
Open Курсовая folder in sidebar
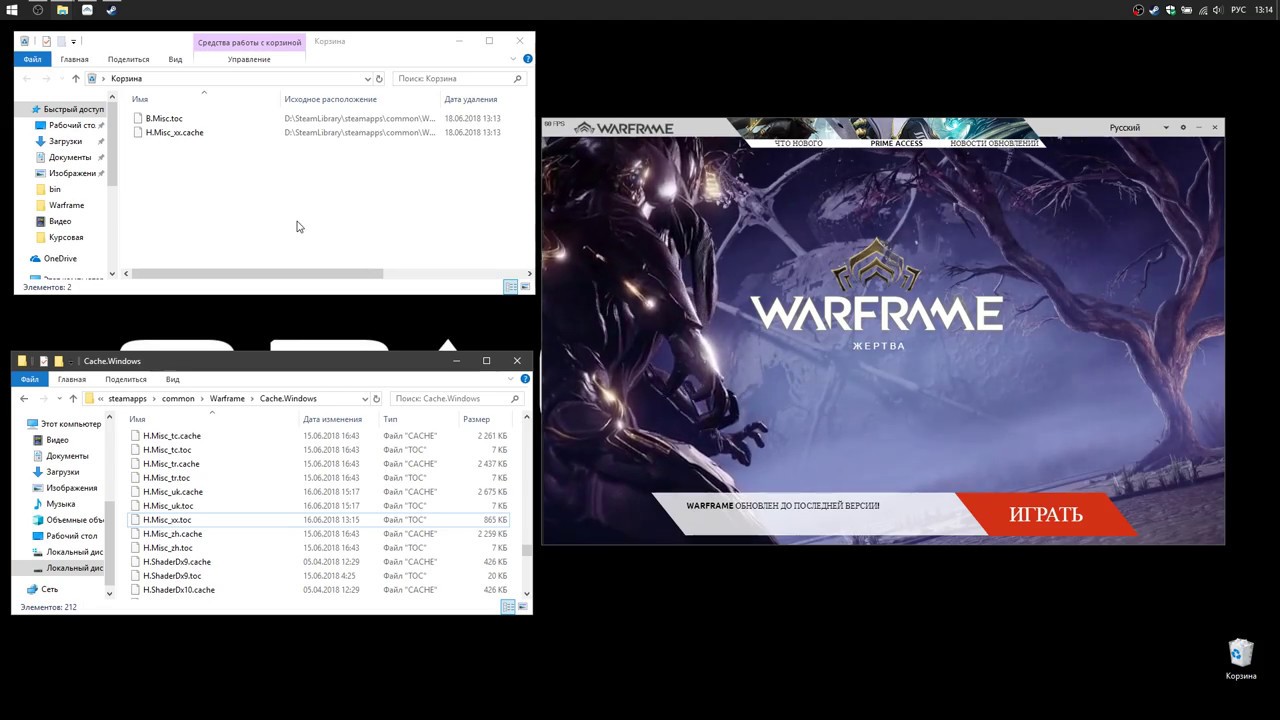pos(66,237)
